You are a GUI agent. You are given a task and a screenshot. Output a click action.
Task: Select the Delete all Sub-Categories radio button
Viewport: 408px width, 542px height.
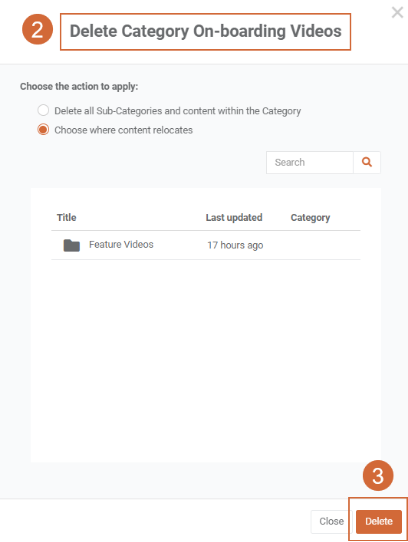tap(43, 110)
